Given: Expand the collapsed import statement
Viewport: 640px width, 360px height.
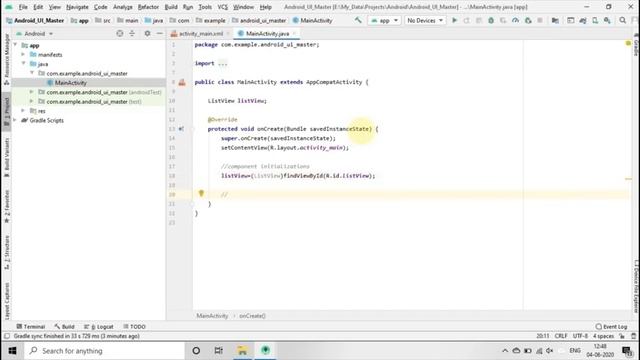Looking at the screenshot, I should (223, 63).
